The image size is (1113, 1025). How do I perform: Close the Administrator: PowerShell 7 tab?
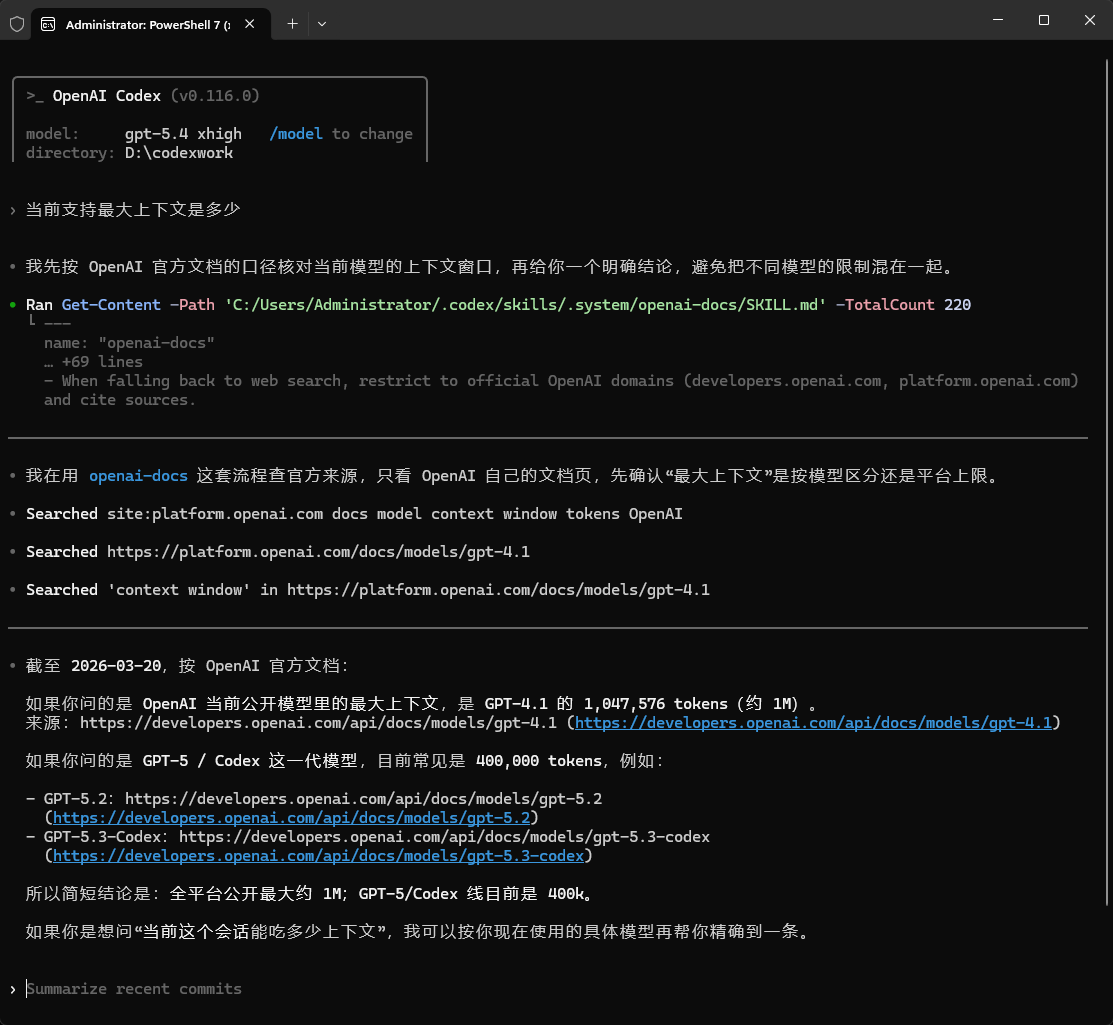250,23
